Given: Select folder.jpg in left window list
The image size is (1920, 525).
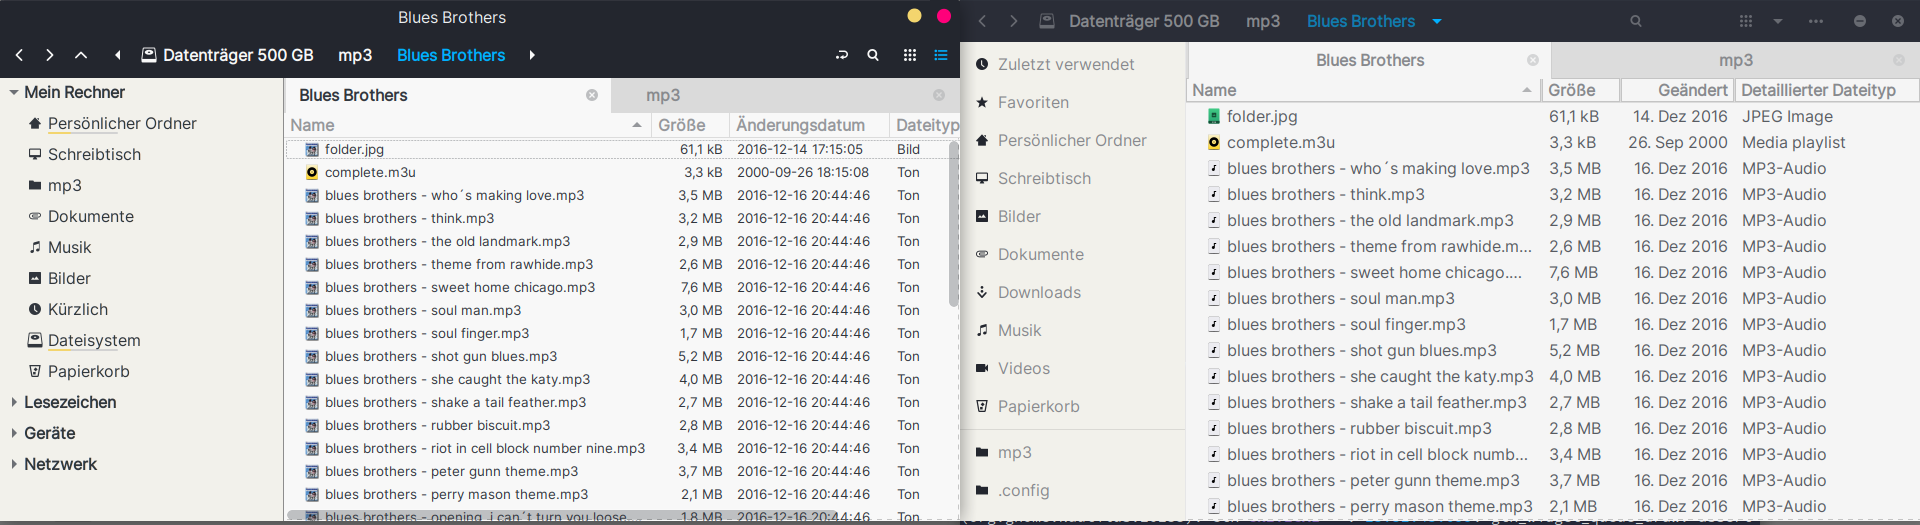Looking at the screenshot, I should point(354,150).
